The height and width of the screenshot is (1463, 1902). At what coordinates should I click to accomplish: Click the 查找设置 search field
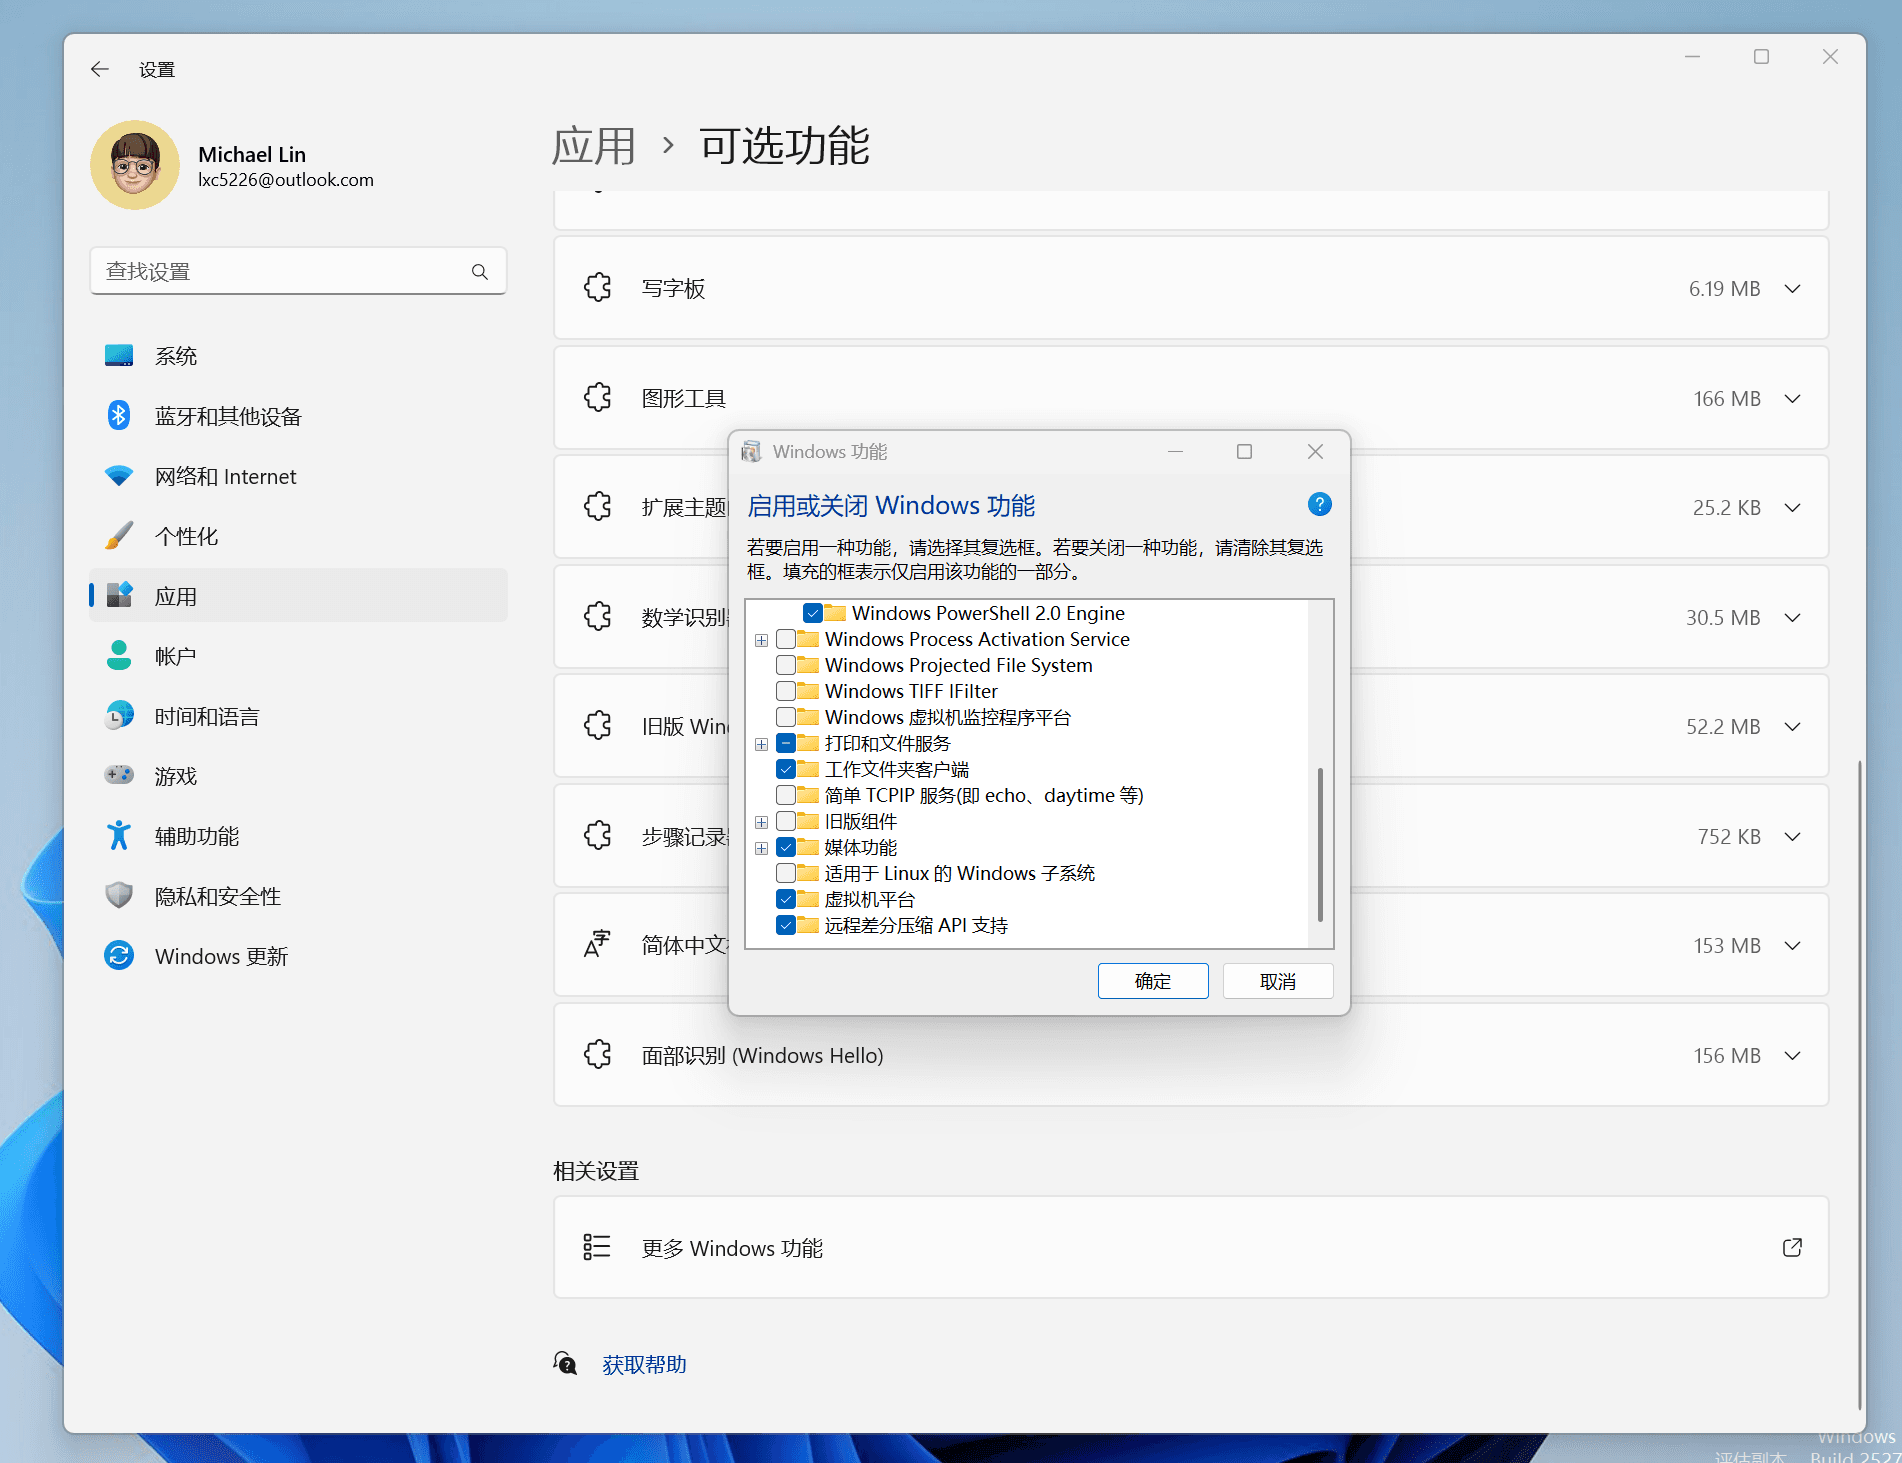point(298,271)
